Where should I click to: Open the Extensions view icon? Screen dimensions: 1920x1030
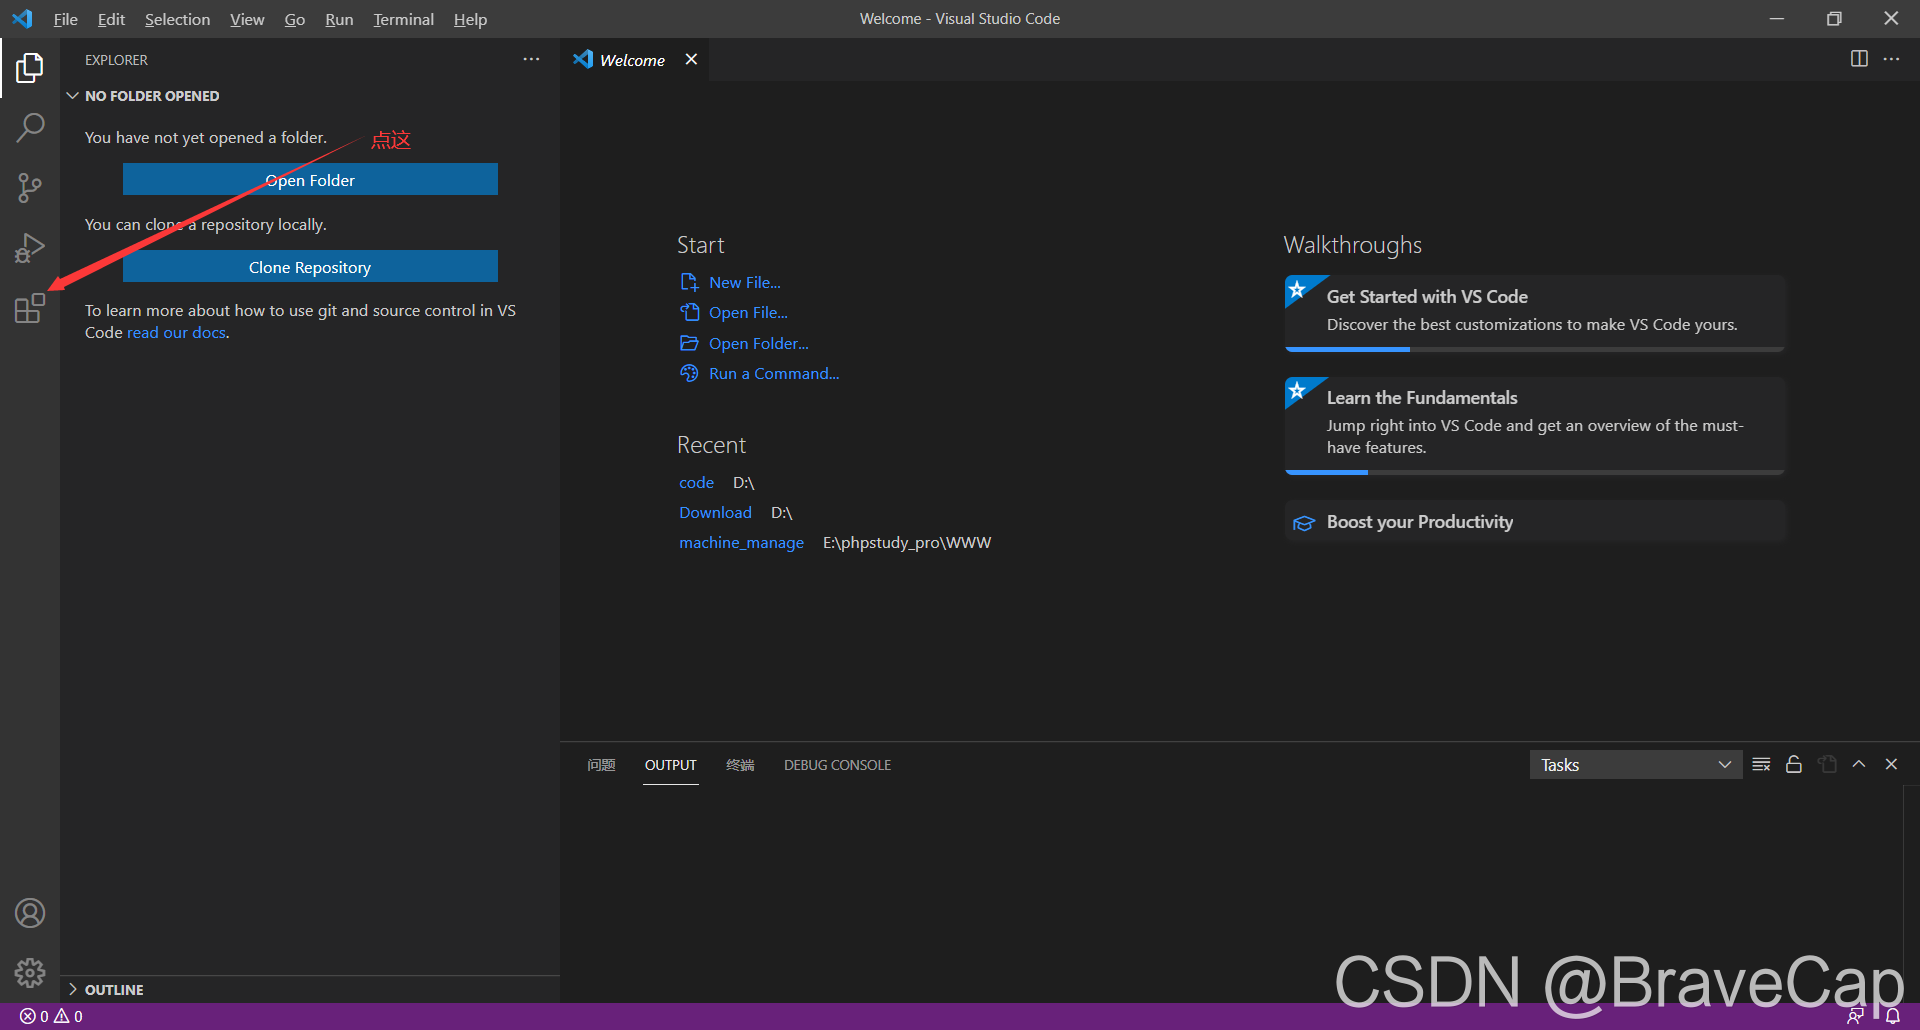(30, 308)
